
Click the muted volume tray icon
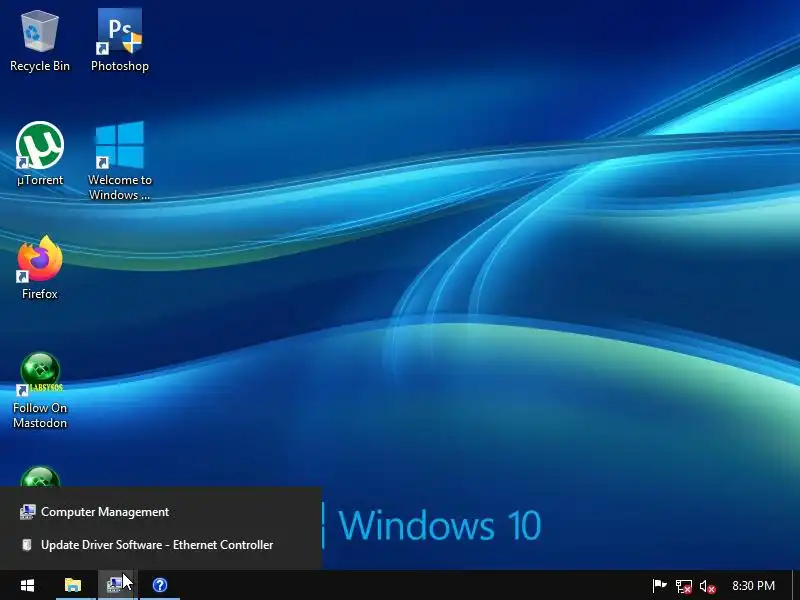[x=708, y=586]
